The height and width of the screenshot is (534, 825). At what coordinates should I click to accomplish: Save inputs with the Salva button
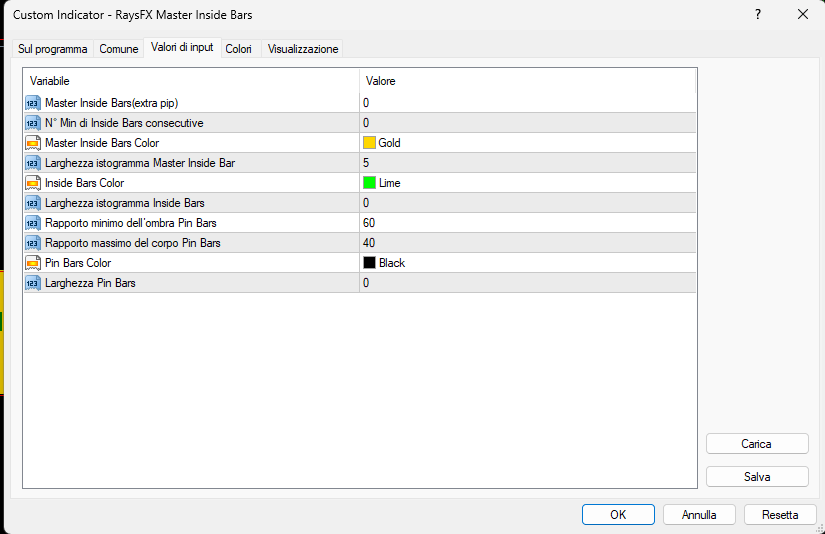pyautogui.click(x=757, y=477)
